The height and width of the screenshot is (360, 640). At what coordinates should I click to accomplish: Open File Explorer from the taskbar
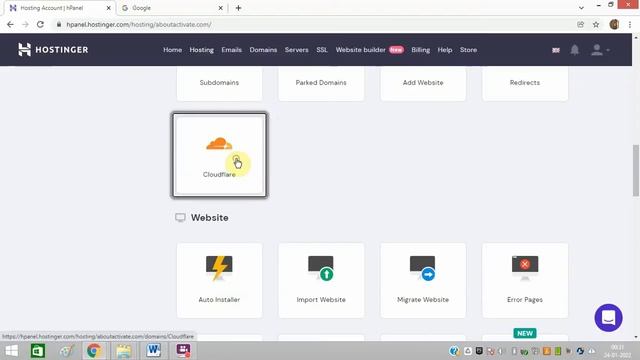pos(123,351)
